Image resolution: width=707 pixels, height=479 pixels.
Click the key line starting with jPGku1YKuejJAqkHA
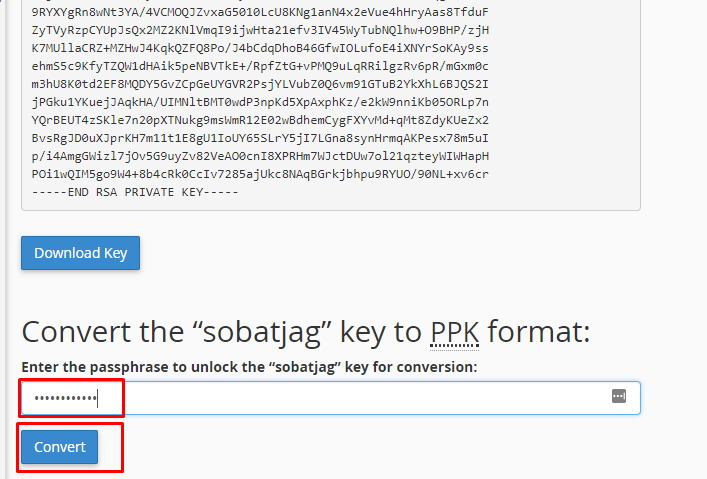(260, 102)
